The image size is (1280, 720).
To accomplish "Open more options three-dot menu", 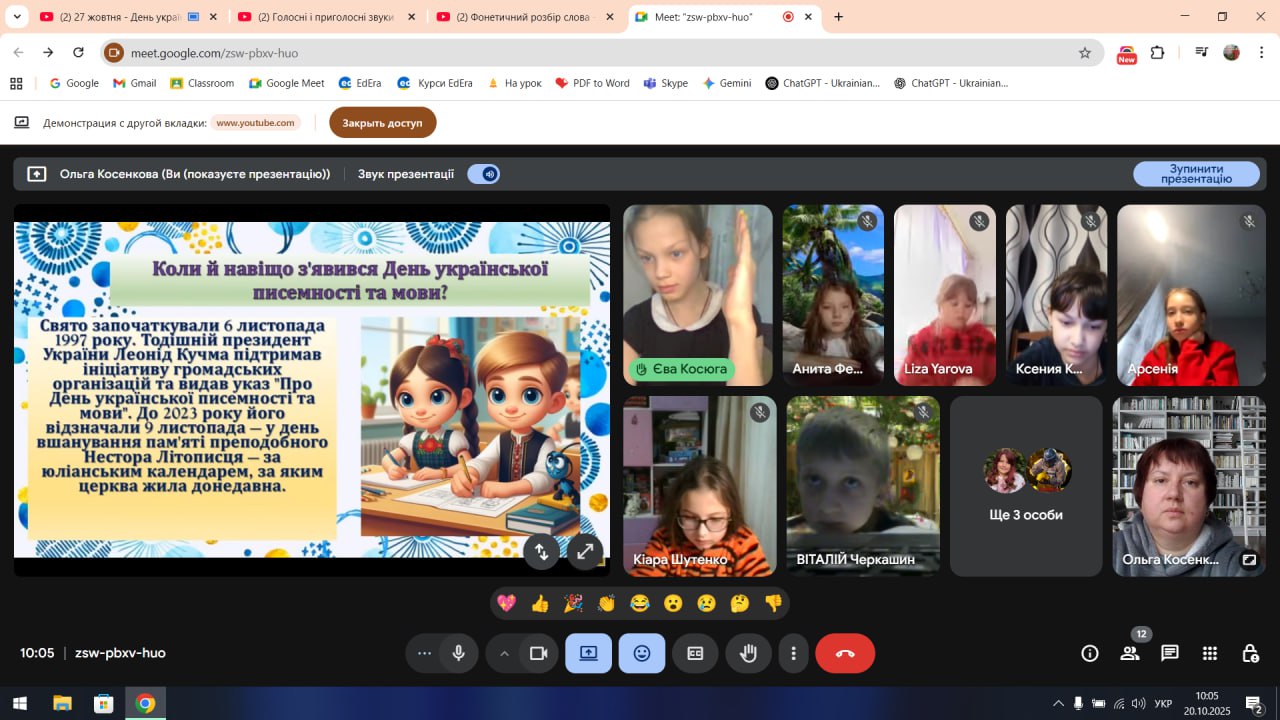I will click(793, 653).
